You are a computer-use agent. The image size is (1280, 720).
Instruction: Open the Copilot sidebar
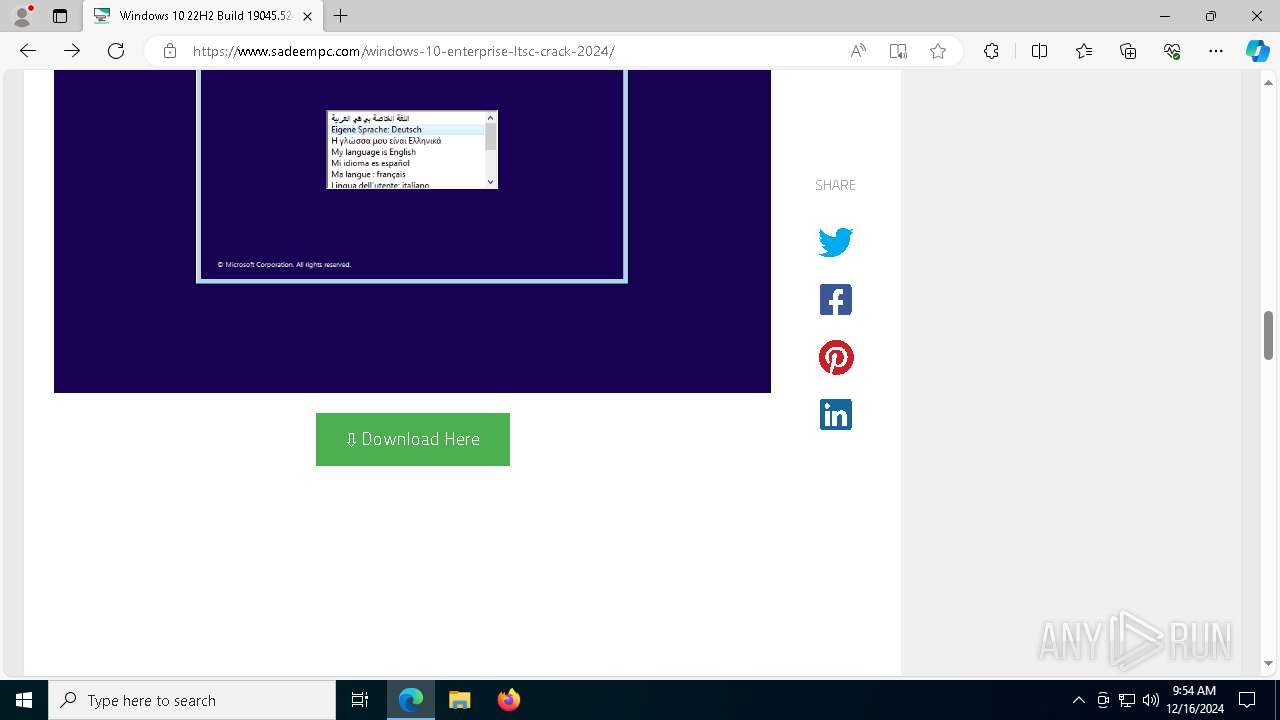click(x=1257, y=51)
